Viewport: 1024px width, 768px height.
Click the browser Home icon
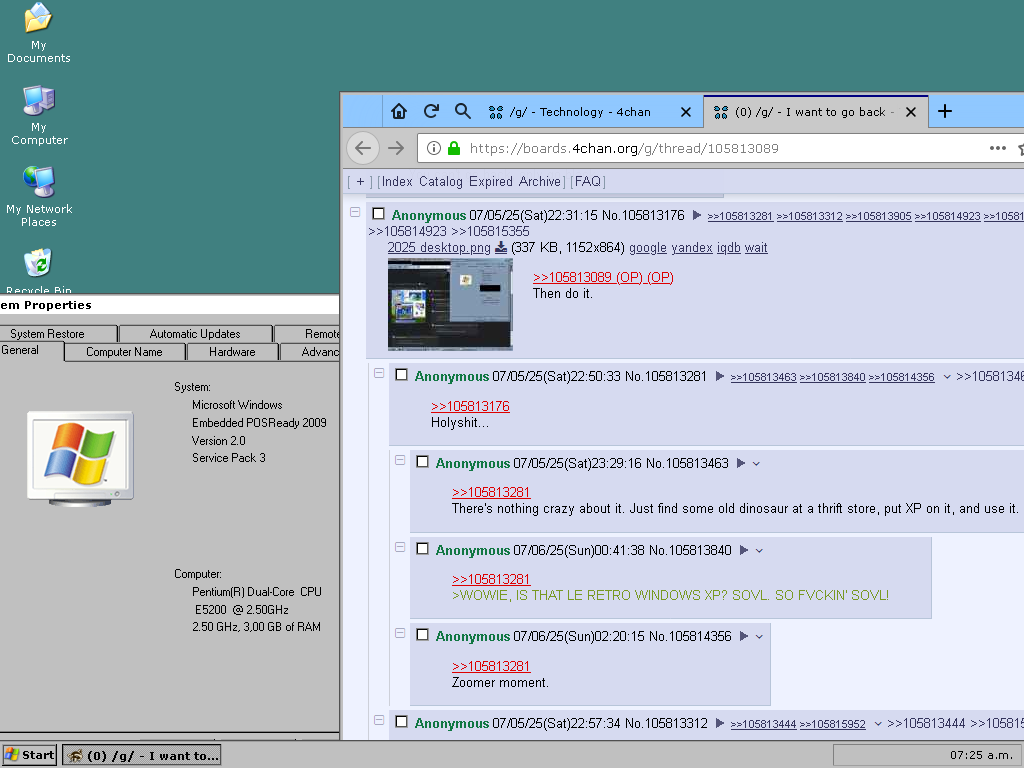(398, 112)
